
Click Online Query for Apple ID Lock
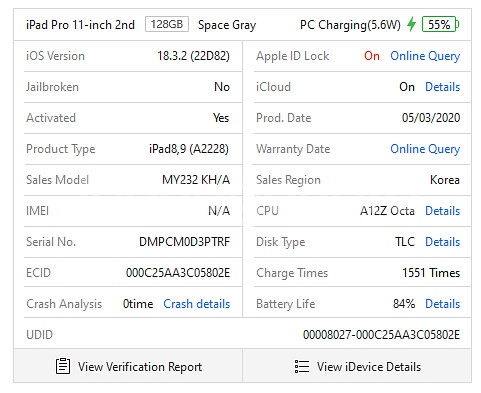tap(425, 56)
